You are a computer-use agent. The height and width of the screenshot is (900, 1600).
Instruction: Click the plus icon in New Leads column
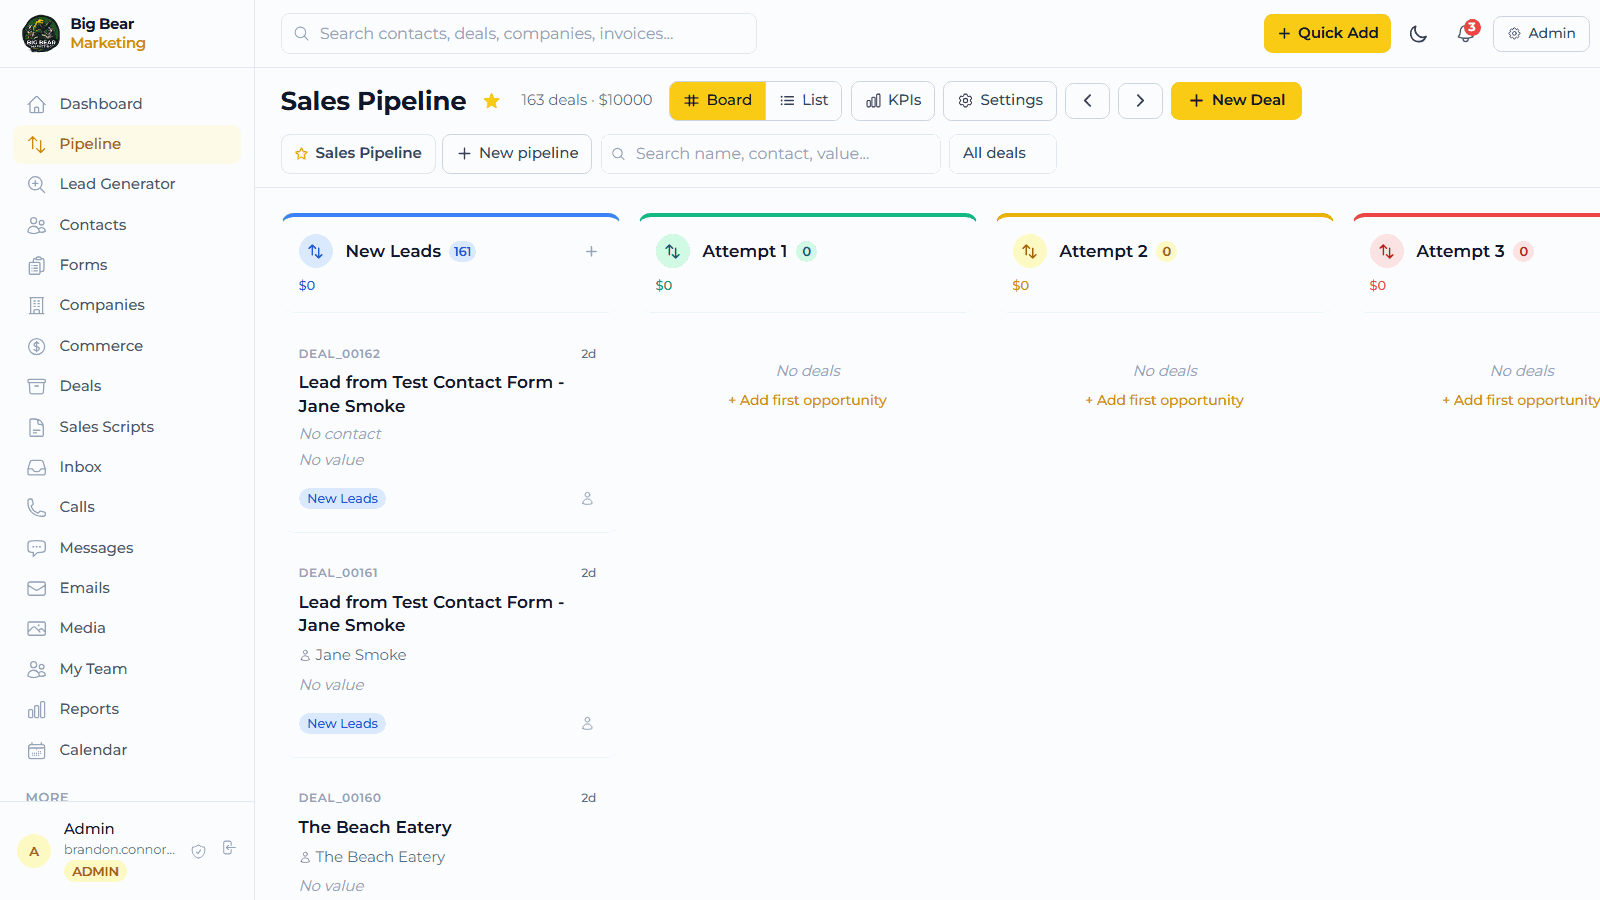point(591,251)
